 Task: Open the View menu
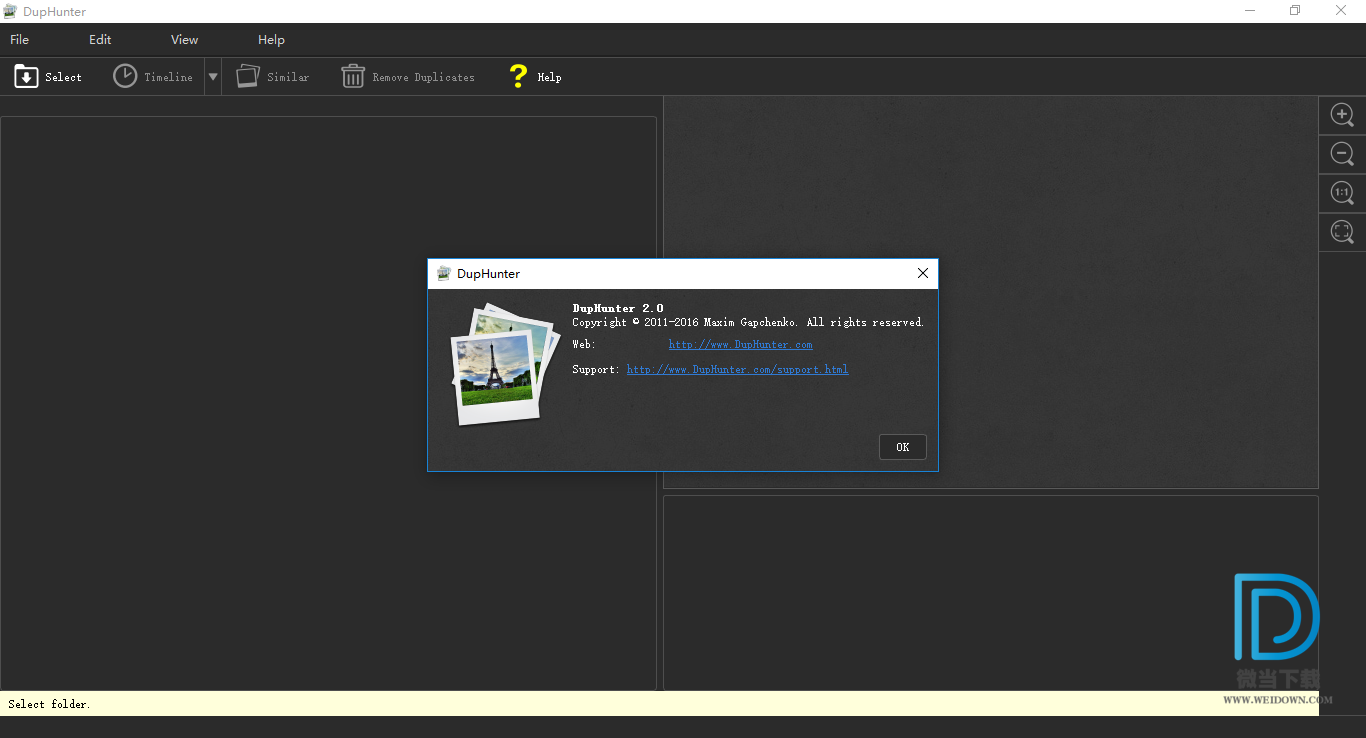coord(185,40)
